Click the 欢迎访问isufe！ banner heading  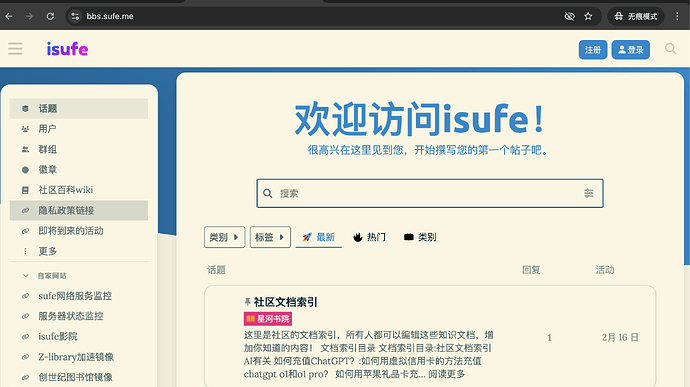pos(420,119)
